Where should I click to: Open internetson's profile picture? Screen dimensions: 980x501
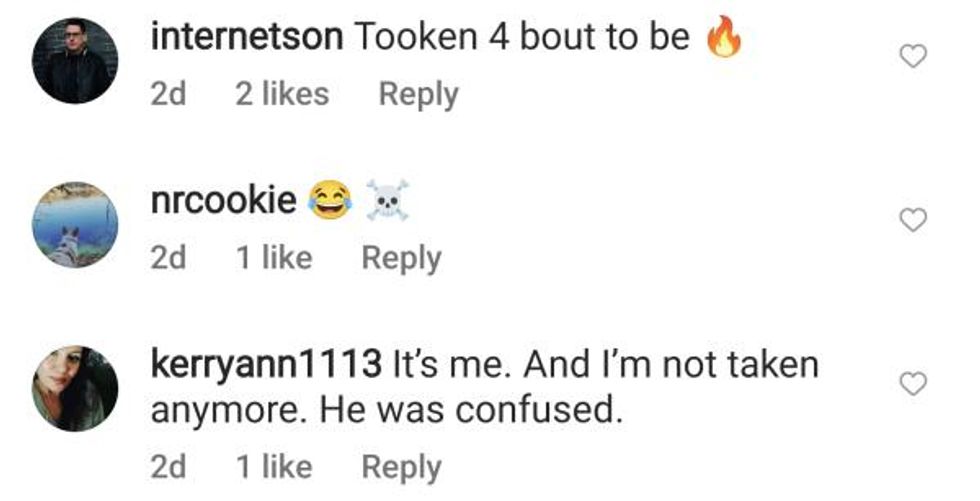(76, 60)
